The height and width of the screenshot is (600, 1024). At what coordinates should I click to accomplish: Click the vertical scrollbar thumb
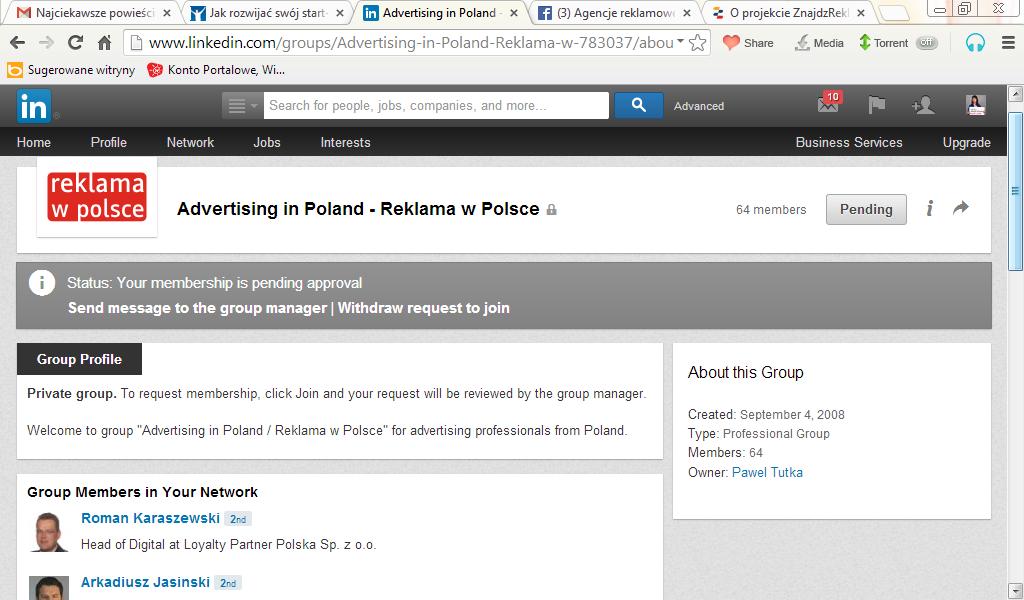(1016, 191)
